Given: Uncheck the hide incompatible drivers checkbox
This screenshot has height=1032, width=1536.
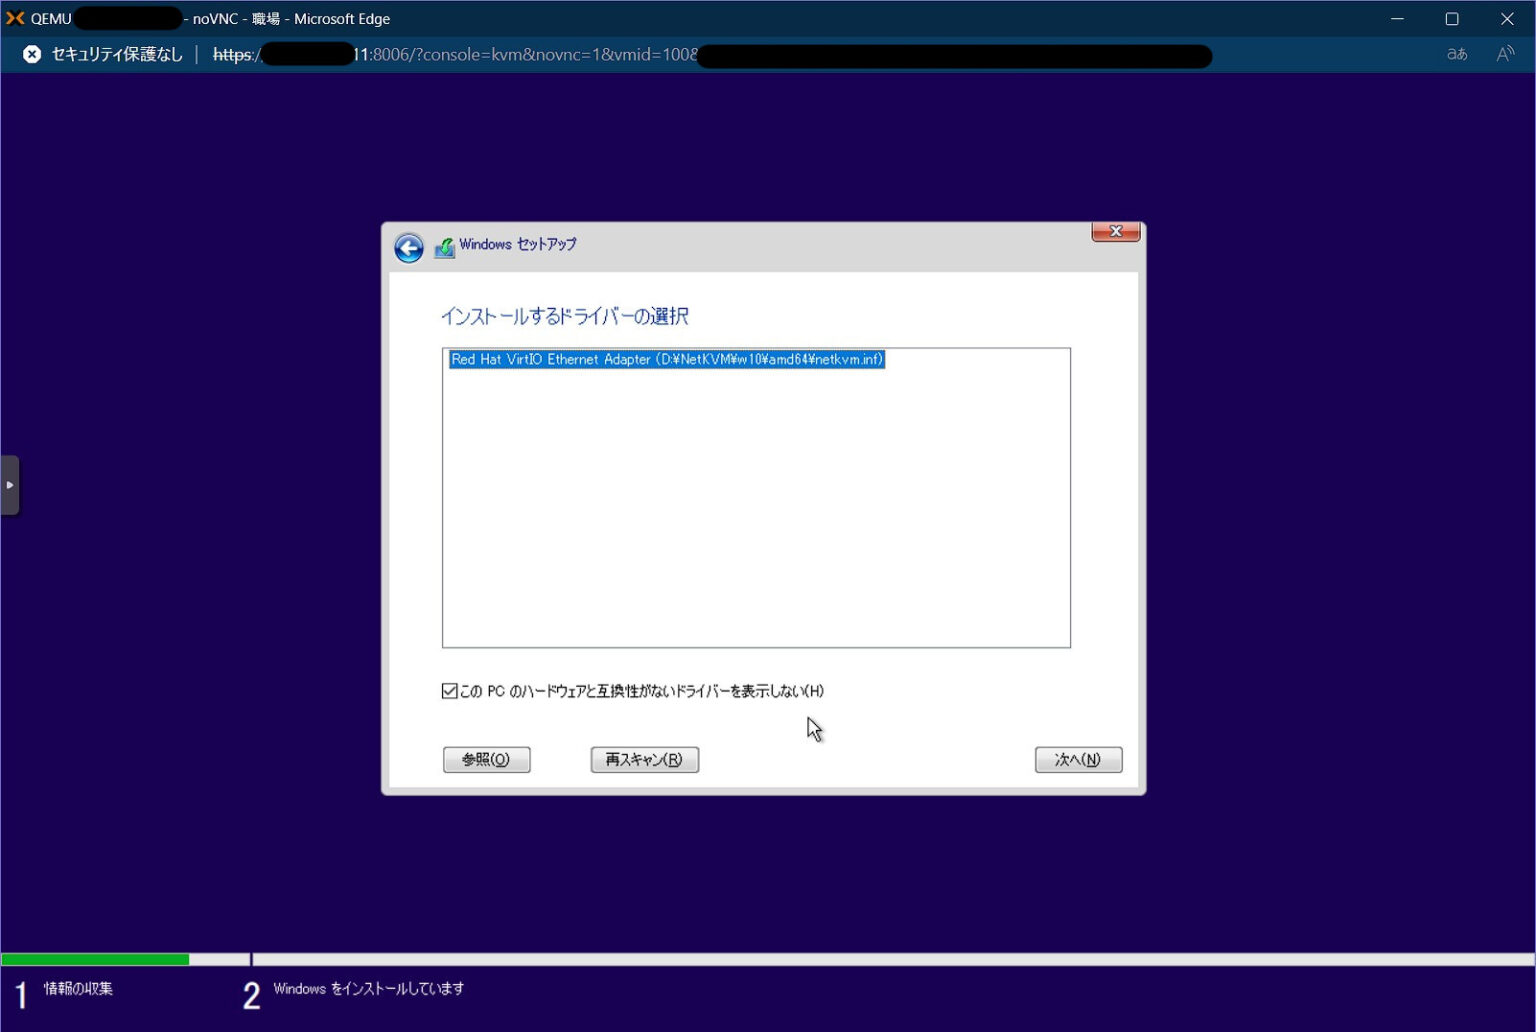Looking at the screenshot, I should pos(449,690).
